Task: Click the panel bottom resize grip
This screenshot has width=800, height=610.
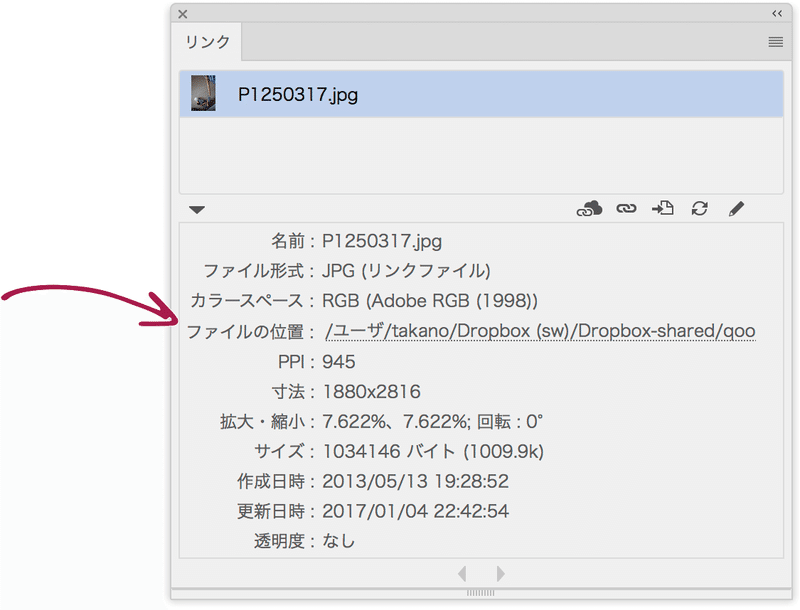Action: point(481,593)
